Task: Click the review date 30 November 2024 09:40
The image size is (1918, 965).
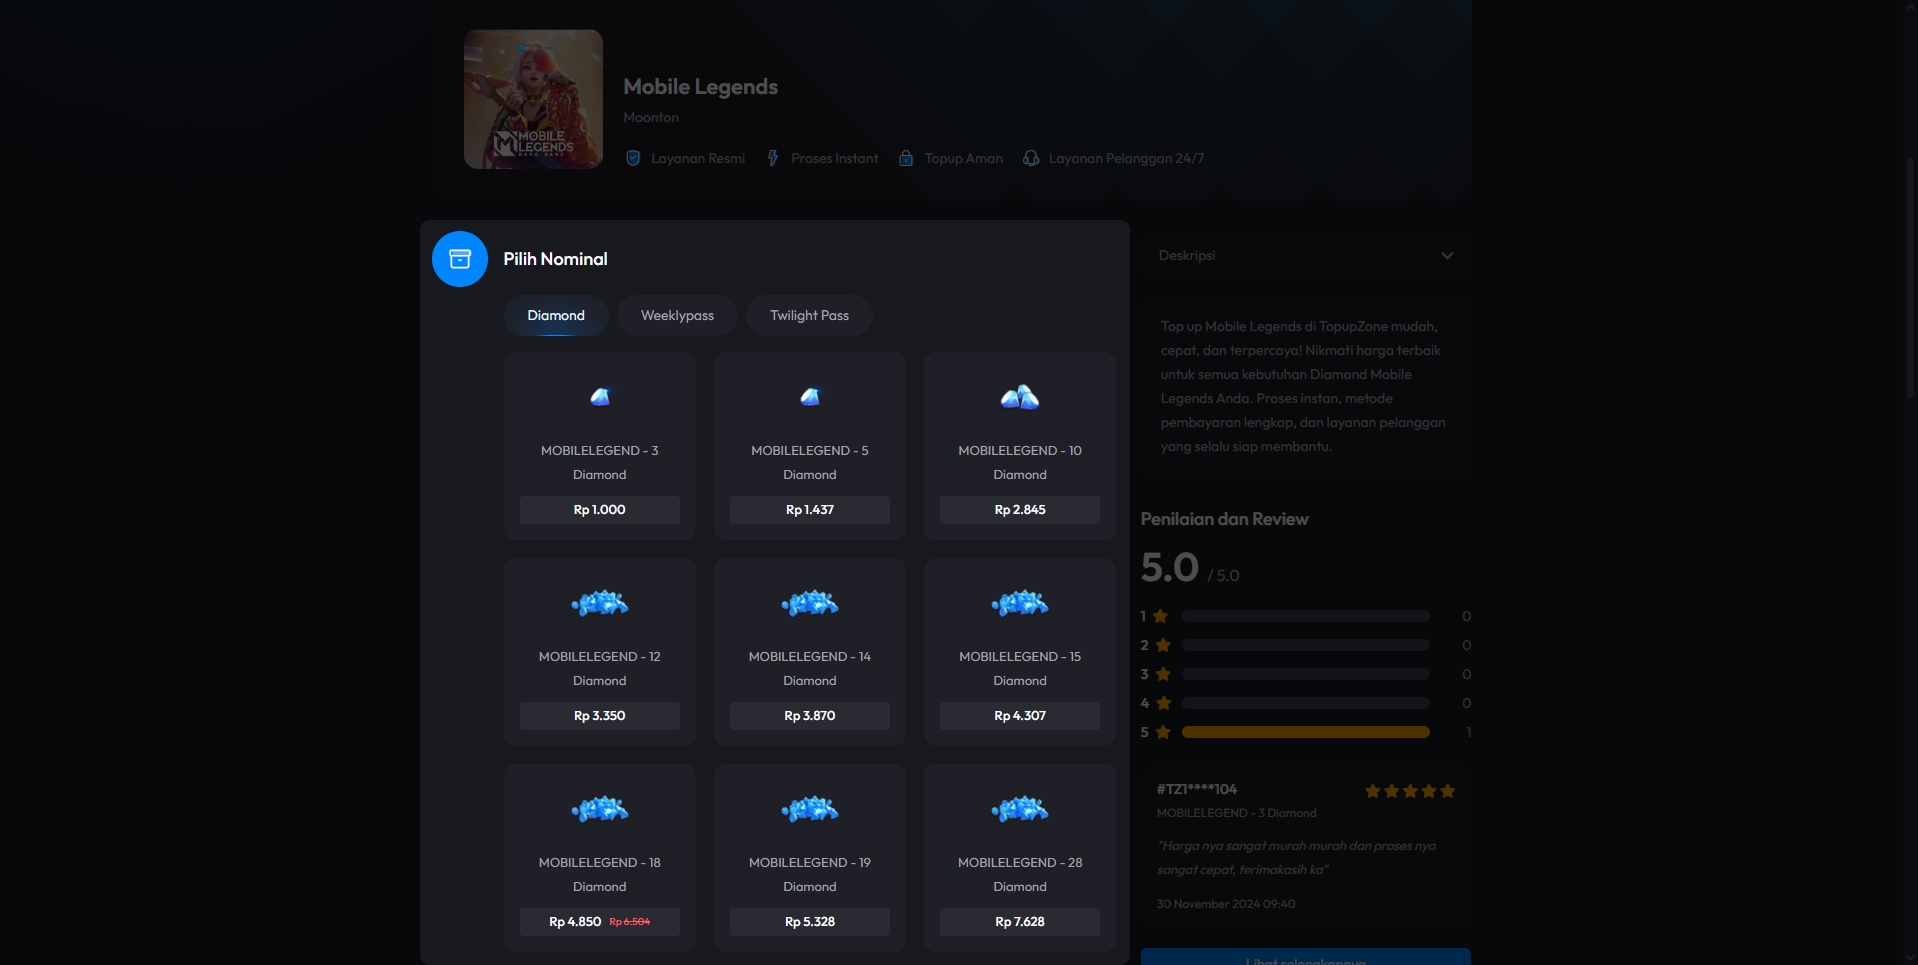Action: click(1226, 904)
